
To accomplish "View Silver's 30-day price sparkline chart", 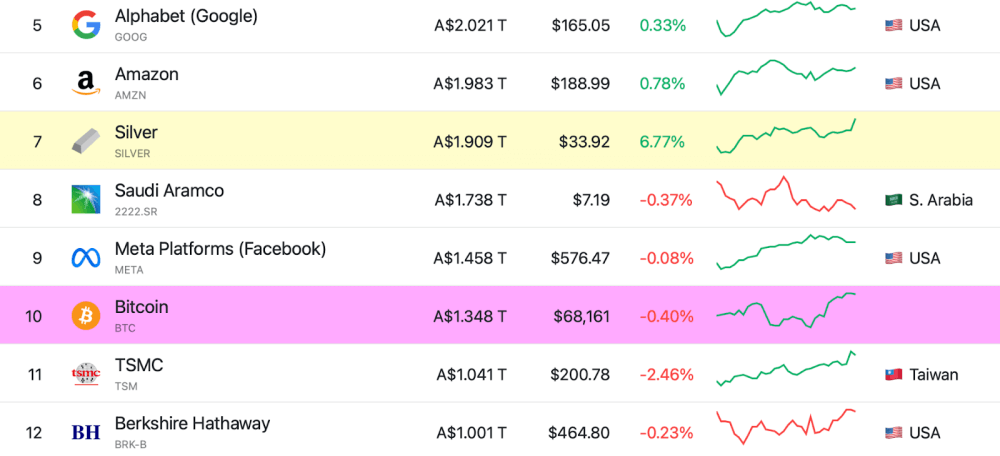I will tap(786, 139).
